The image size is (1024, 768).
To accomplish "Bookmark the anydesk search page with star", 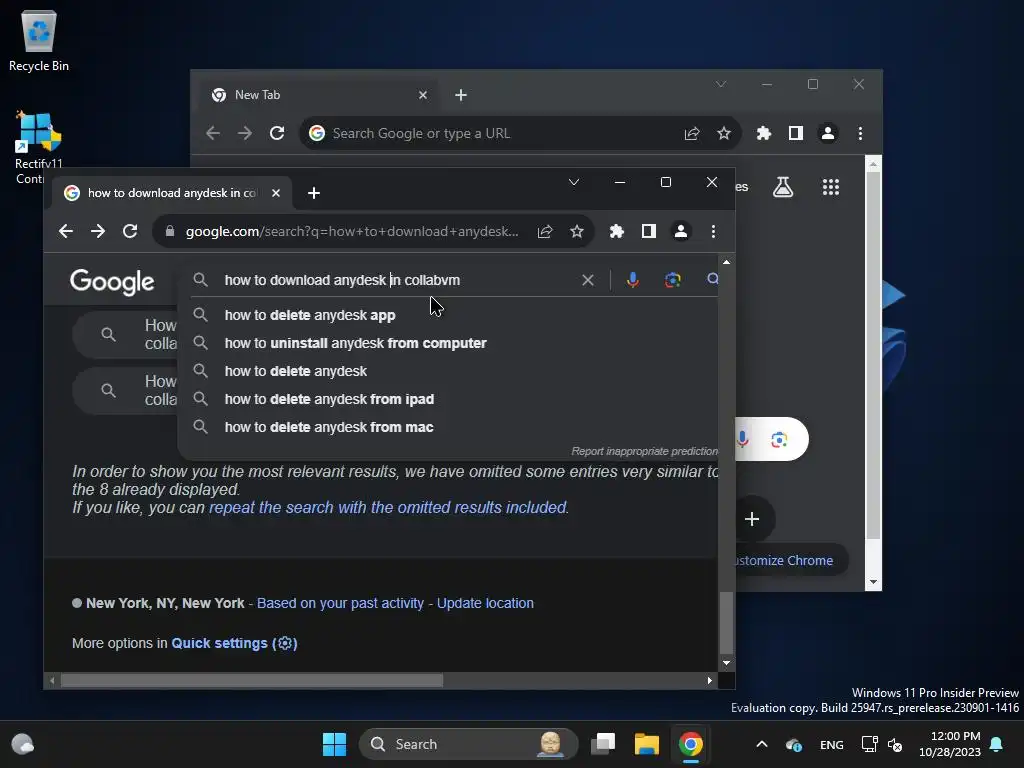I will [x=577, y=231].
